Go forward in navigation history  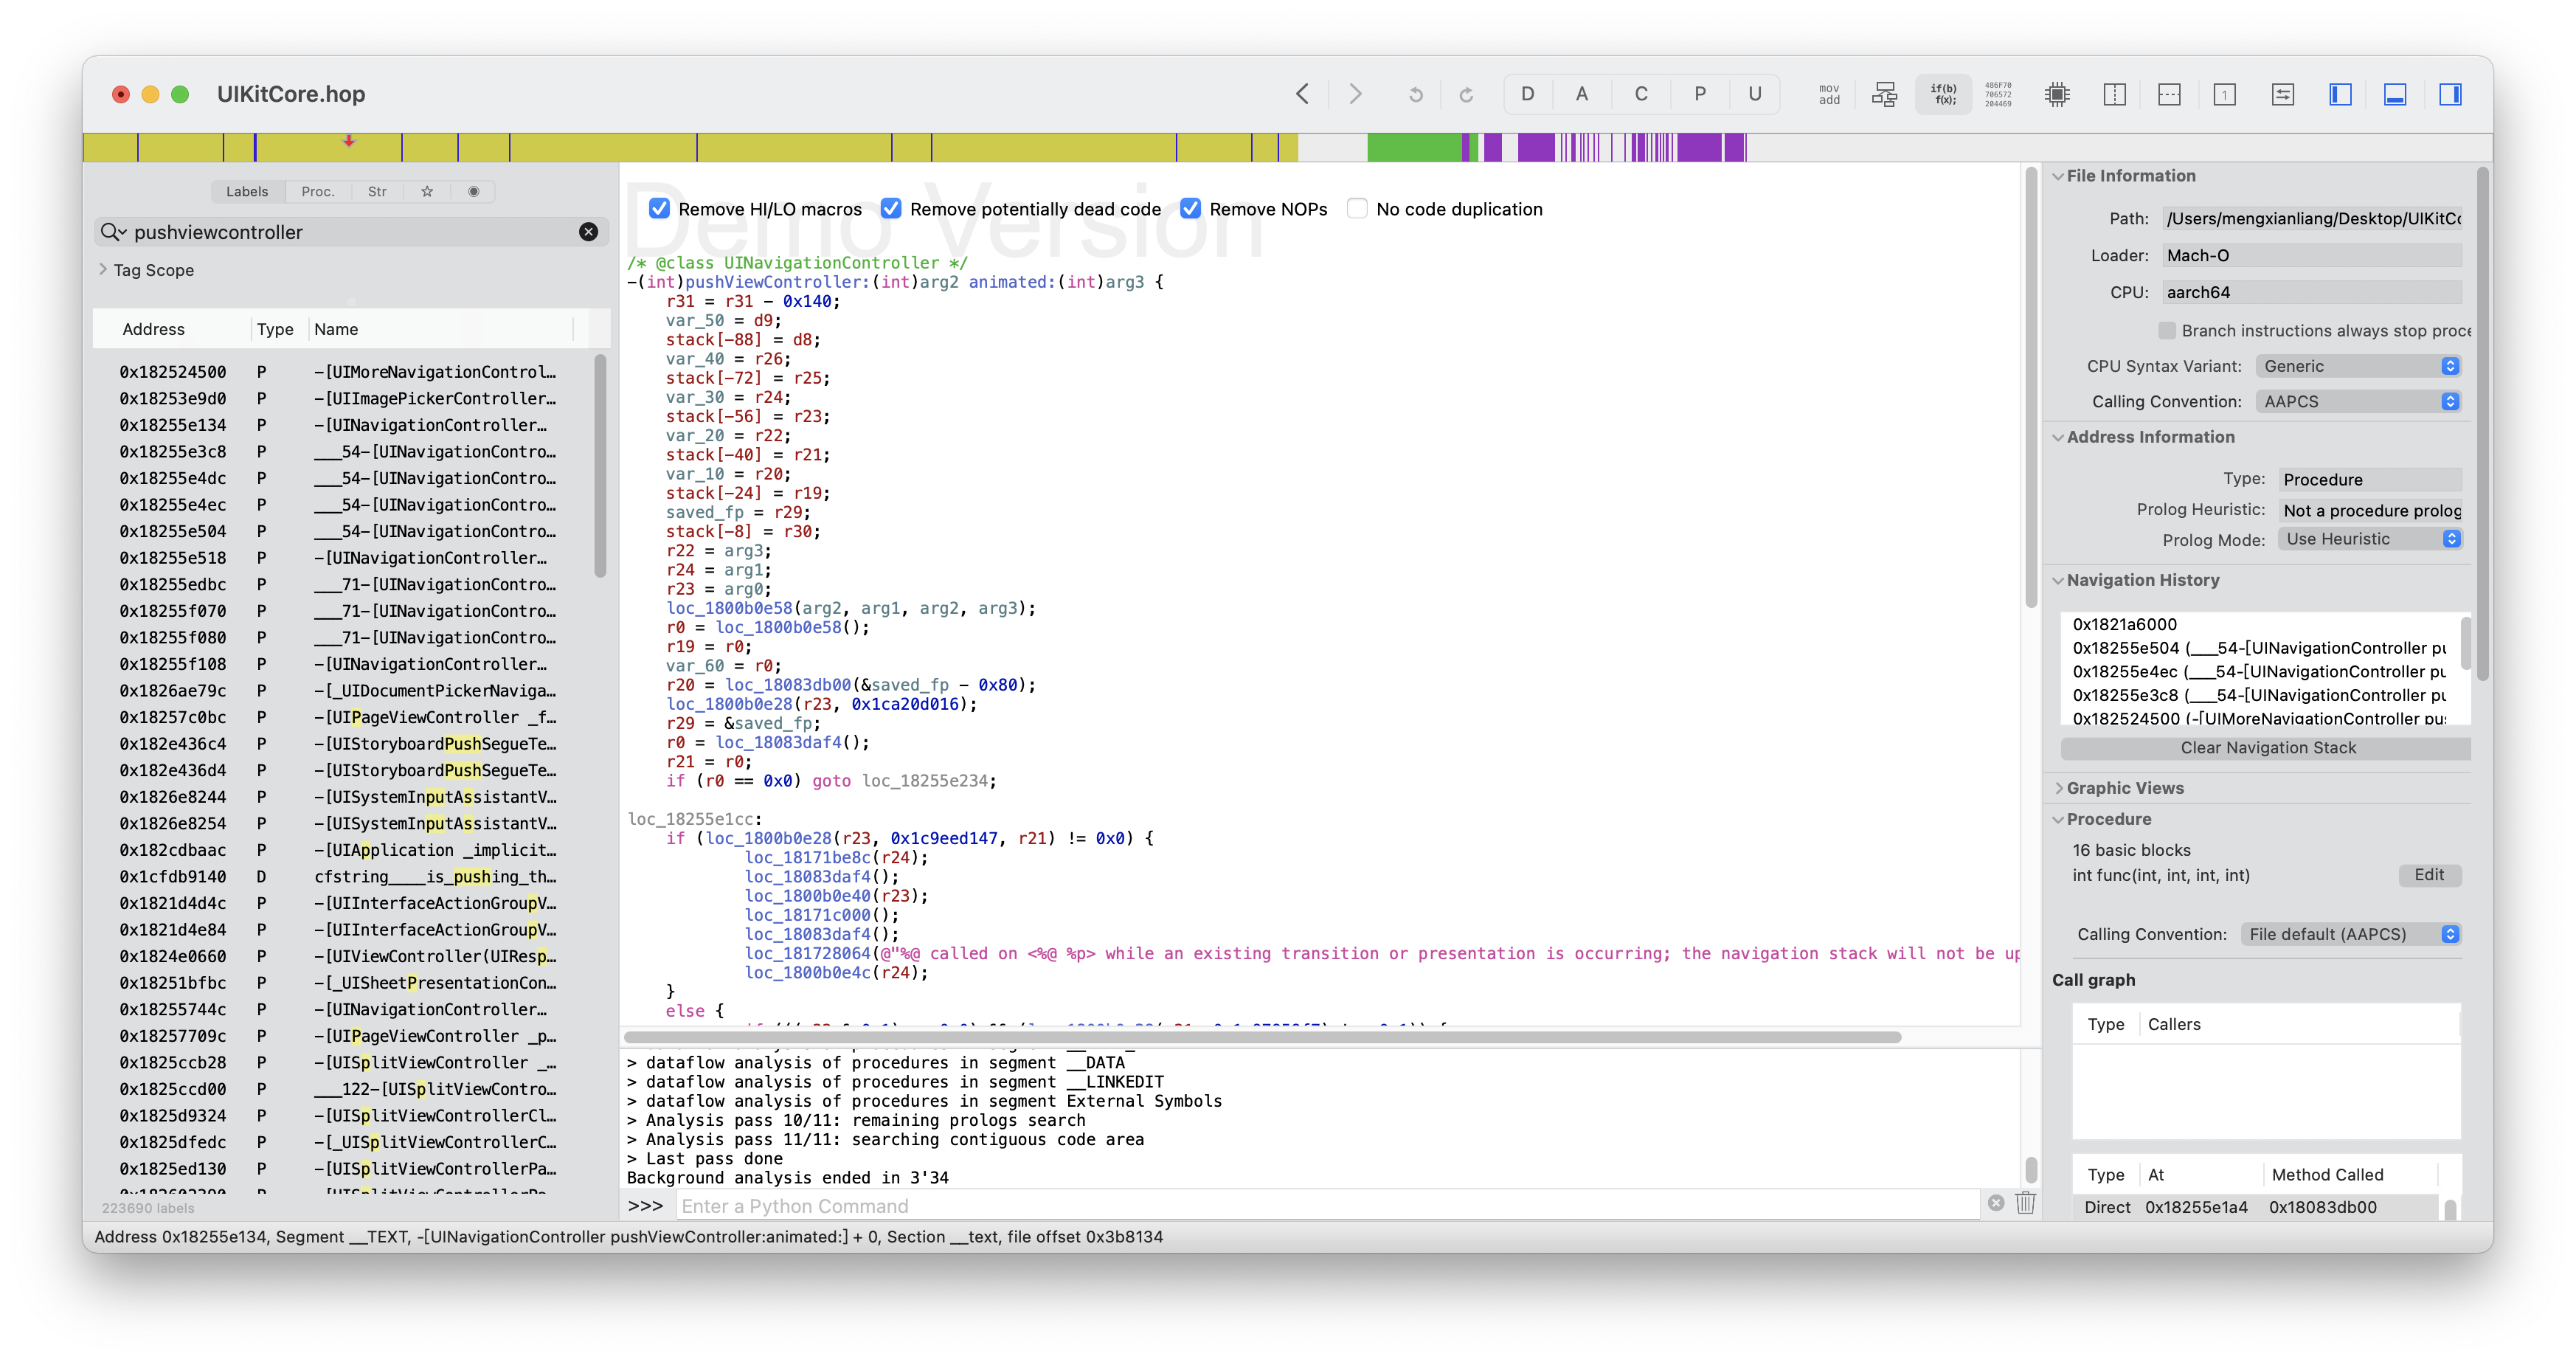click(1355, 94)
